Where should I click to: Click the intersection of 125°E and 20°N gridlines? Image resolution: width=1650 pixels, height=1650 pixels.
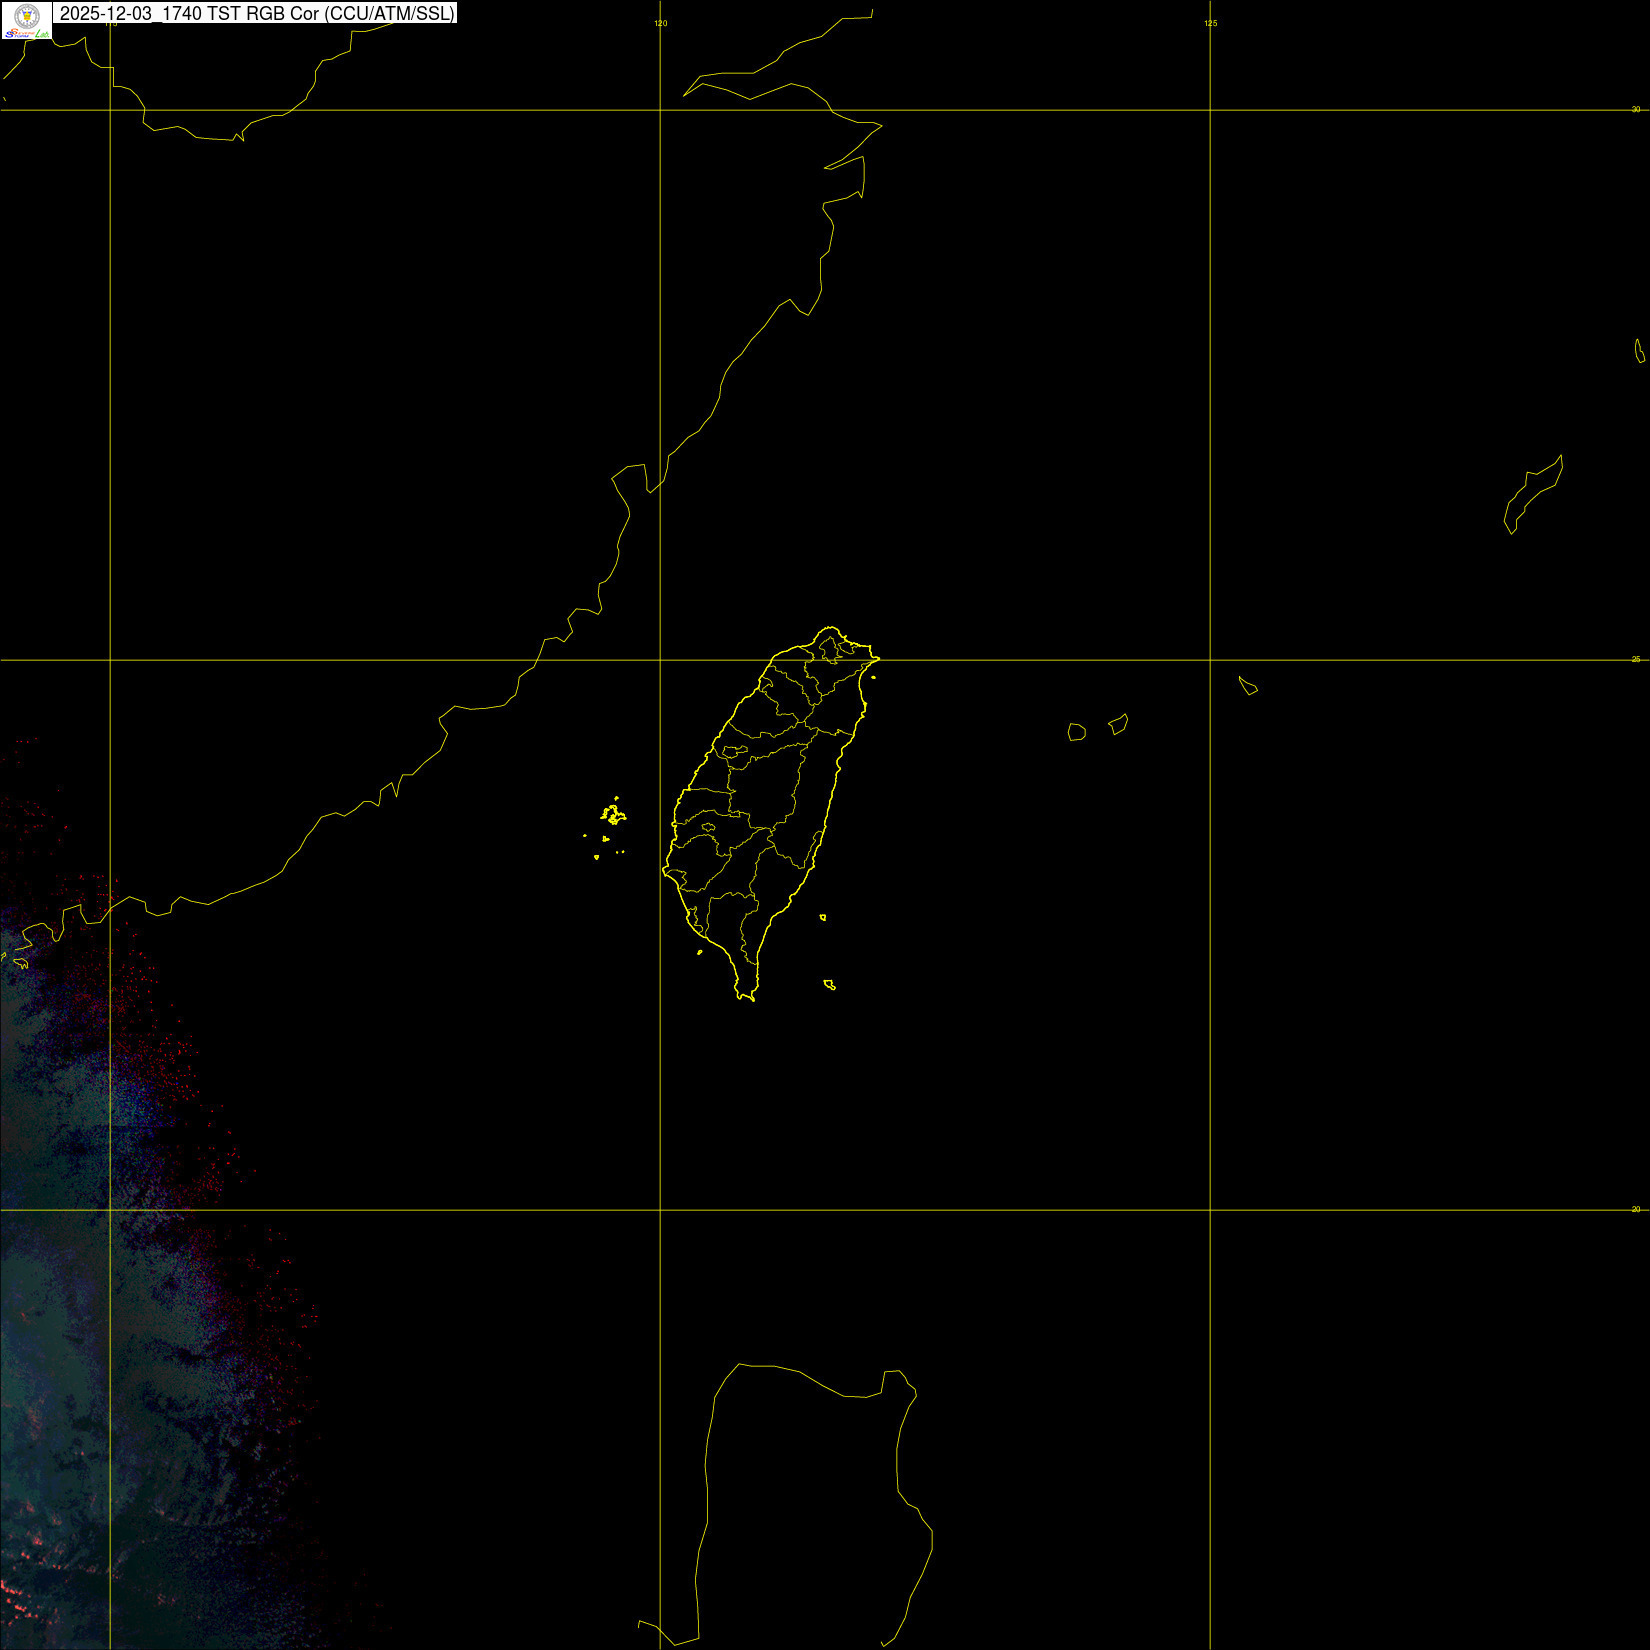pyautogui.click(x=1210, y=1210)
